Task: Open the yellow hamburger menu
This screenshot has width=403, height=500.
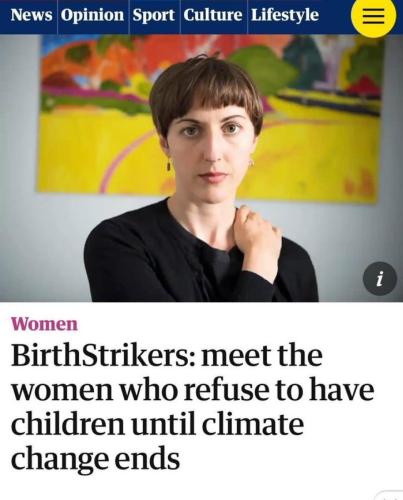Action: point(374,16)
